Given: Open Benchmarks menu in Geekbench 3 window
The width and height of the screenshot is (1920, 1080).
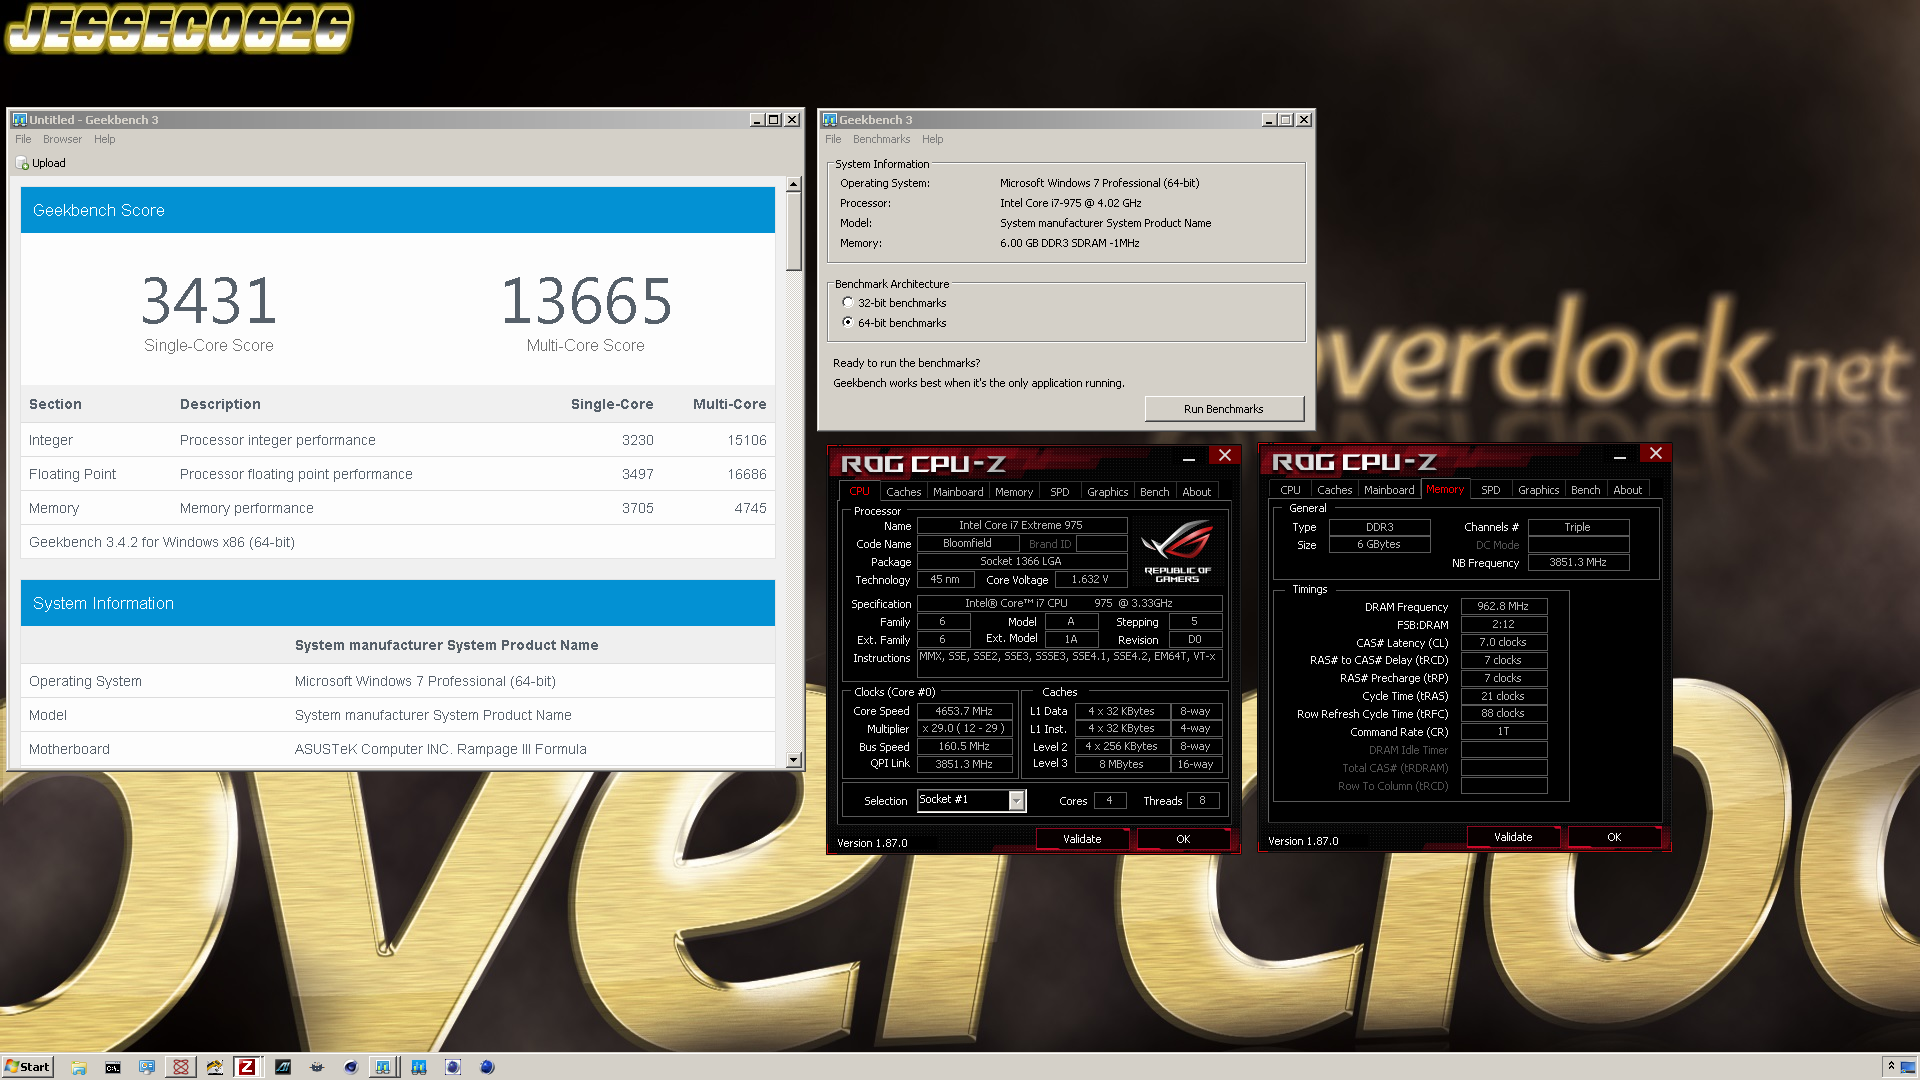Looking at the screenshot, I should [881, 139].
